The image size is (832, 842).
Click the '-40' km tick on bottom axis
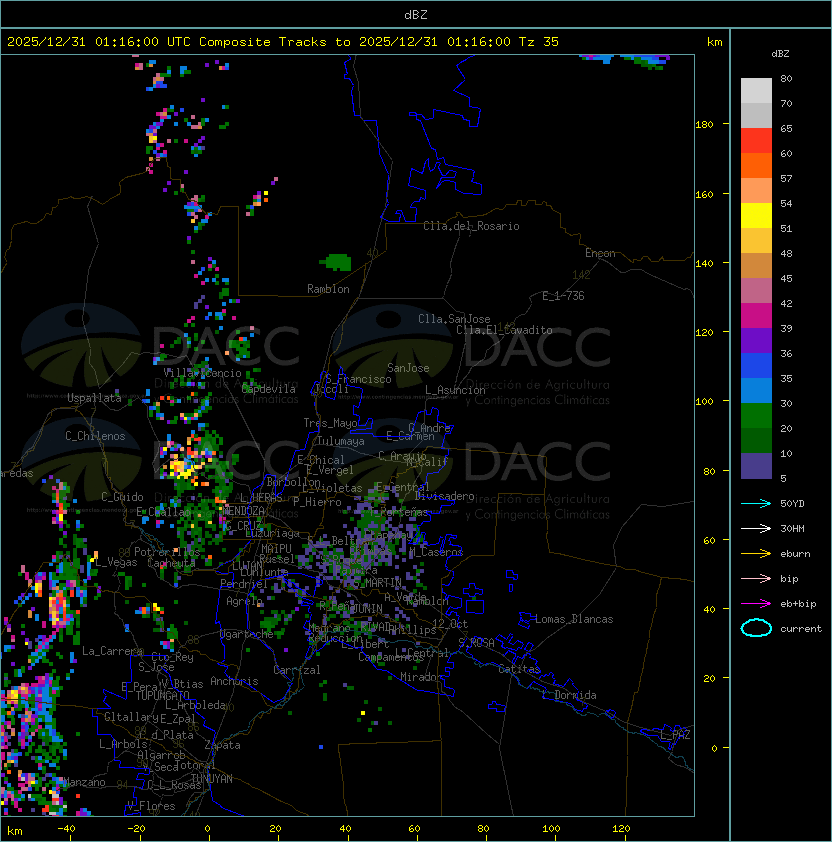[x=66, y=829]
